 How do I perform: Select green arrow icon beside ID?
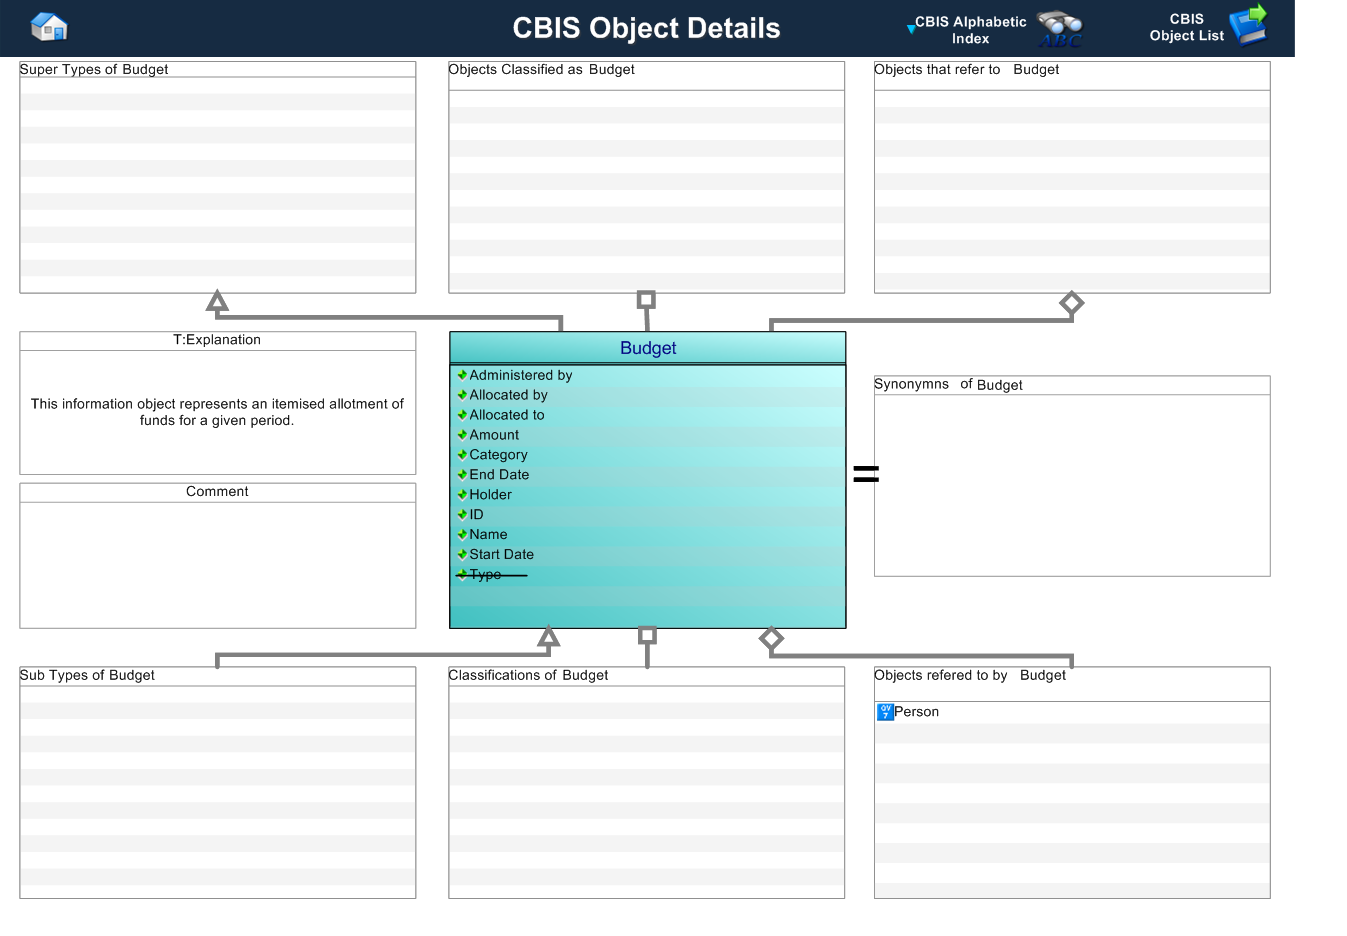(x=462, y=515)
